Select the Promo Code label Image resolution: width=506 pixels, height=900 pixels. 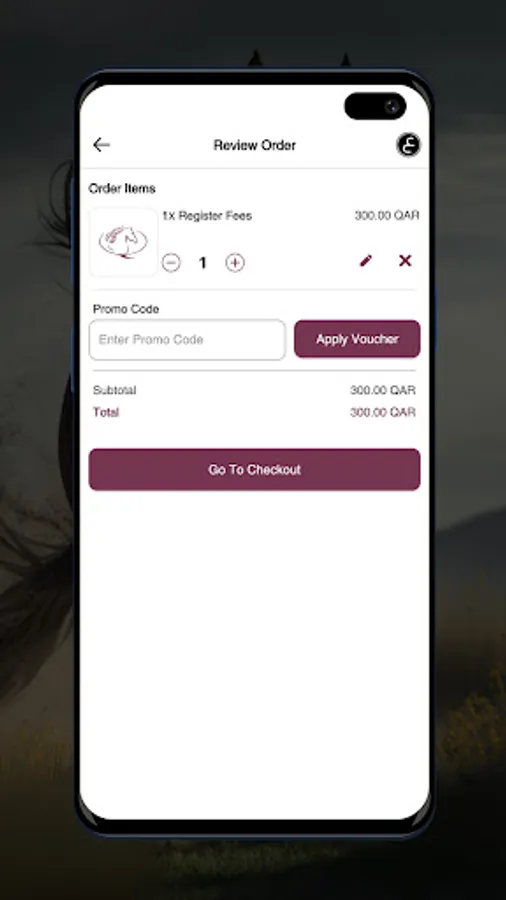[126, 309]
